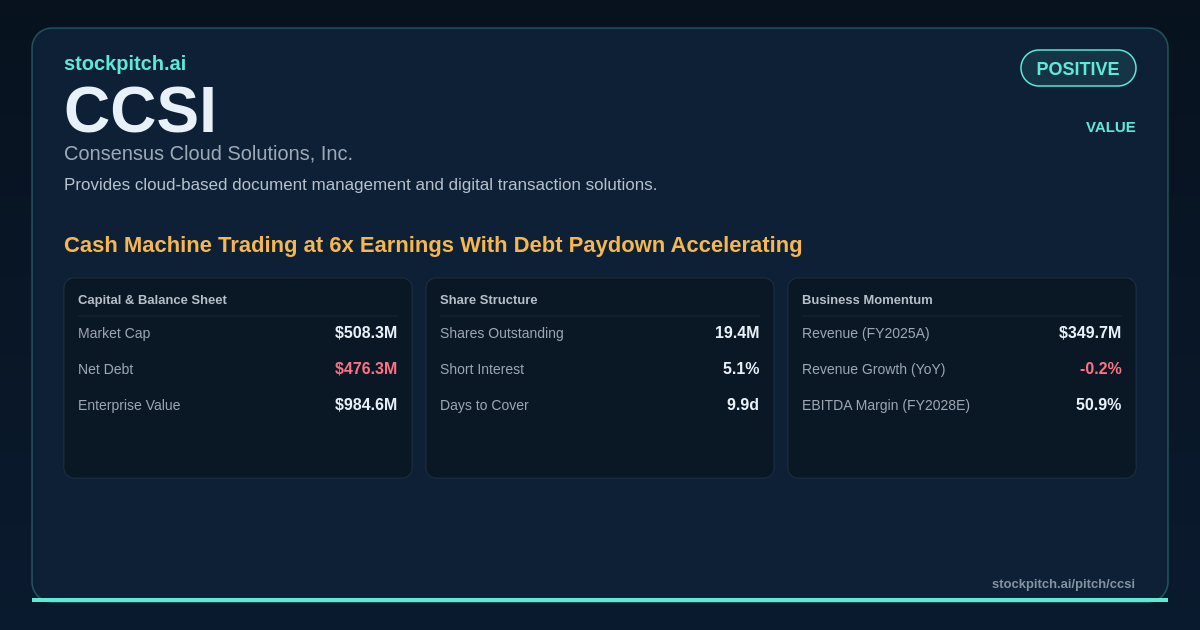Select the VALUE category tag
The width and height of the screenshot is (1200, 630).
click(1111, 127)
